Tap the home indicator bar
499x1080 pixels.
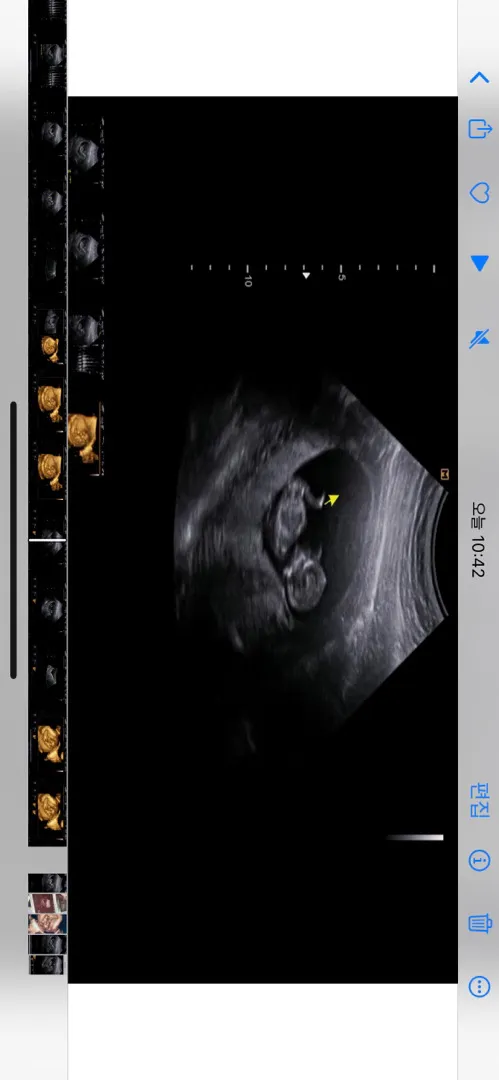point(13,540)
